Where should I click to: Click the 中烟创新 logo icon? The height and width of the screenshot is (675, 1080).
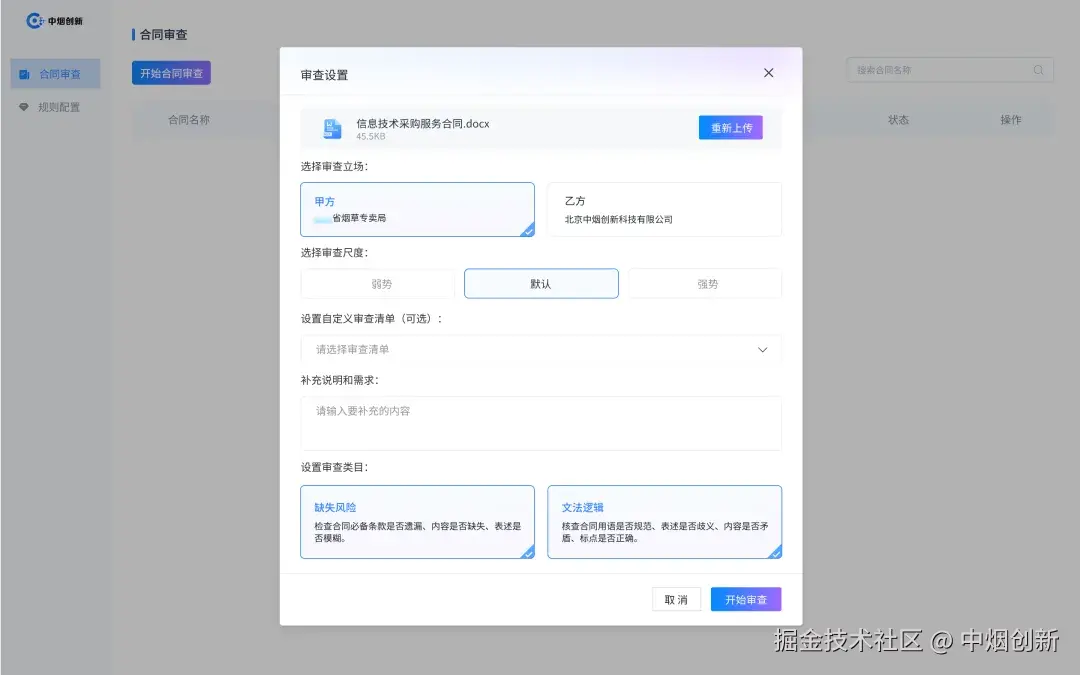click(36, 20)
